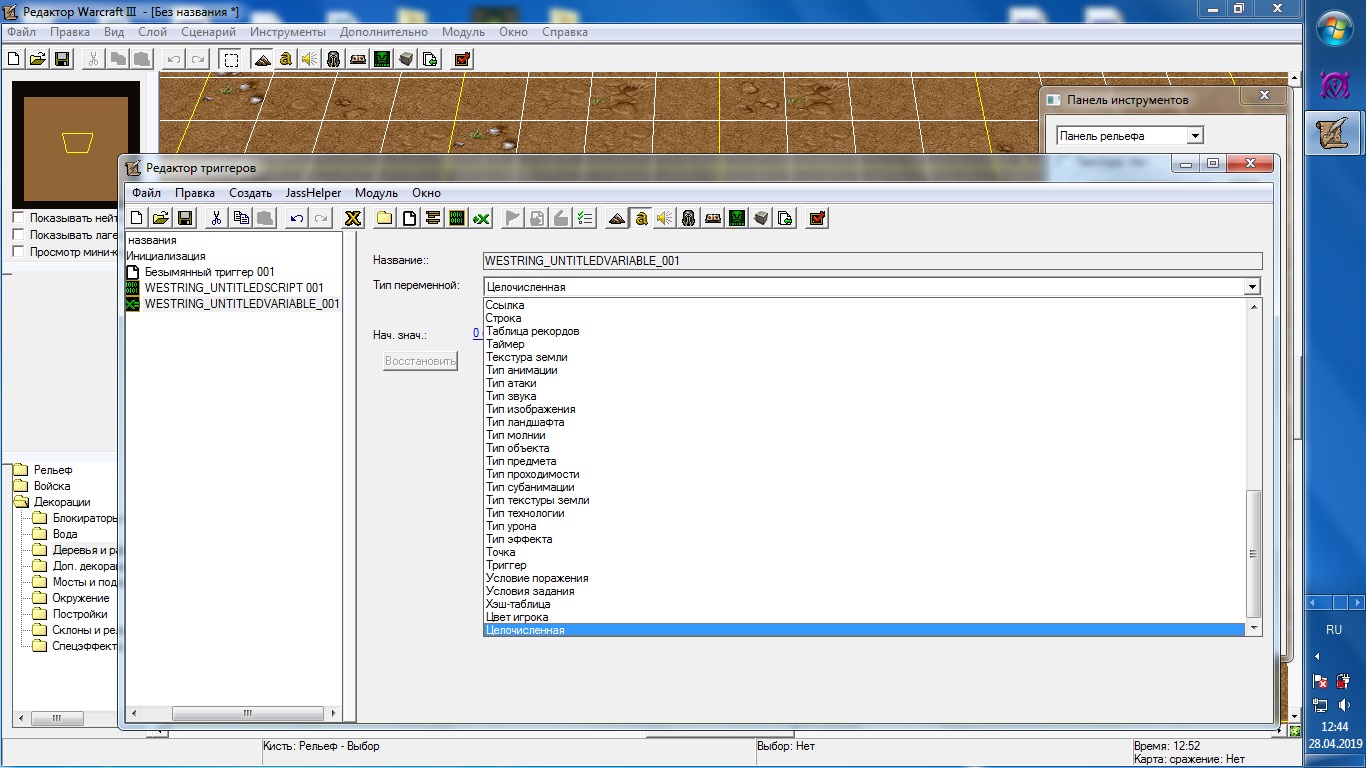Screen dimensions: 1366x768
Task: Click New Custom Script icon in trigger toolbar
Action: [x=457, y=218]
